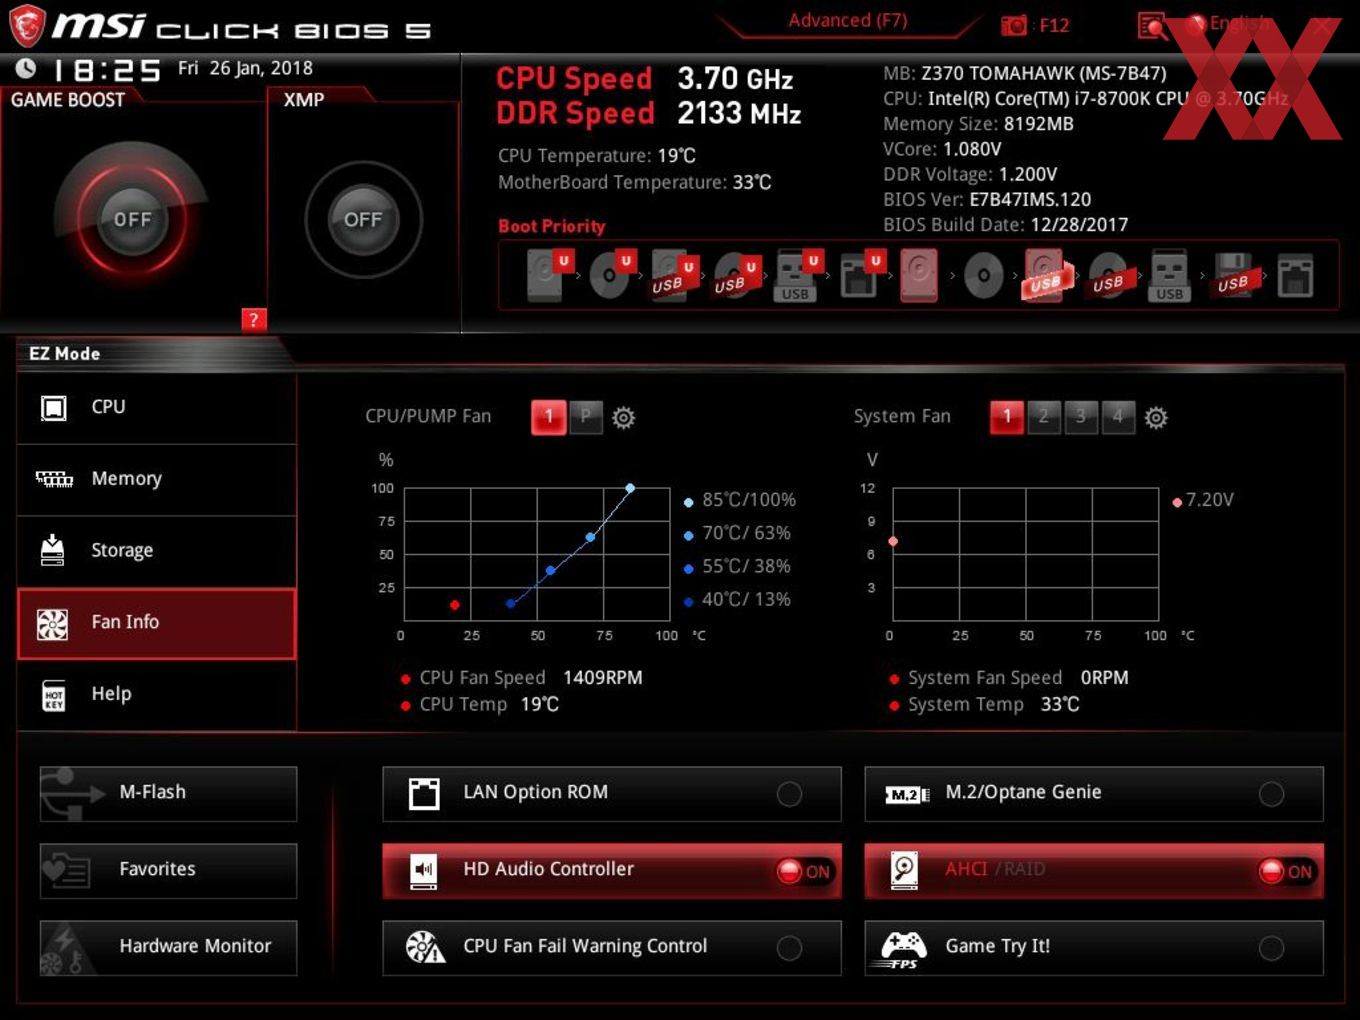Select System Fan tab 2
1360x1020 pixels.
[1043, 417]
